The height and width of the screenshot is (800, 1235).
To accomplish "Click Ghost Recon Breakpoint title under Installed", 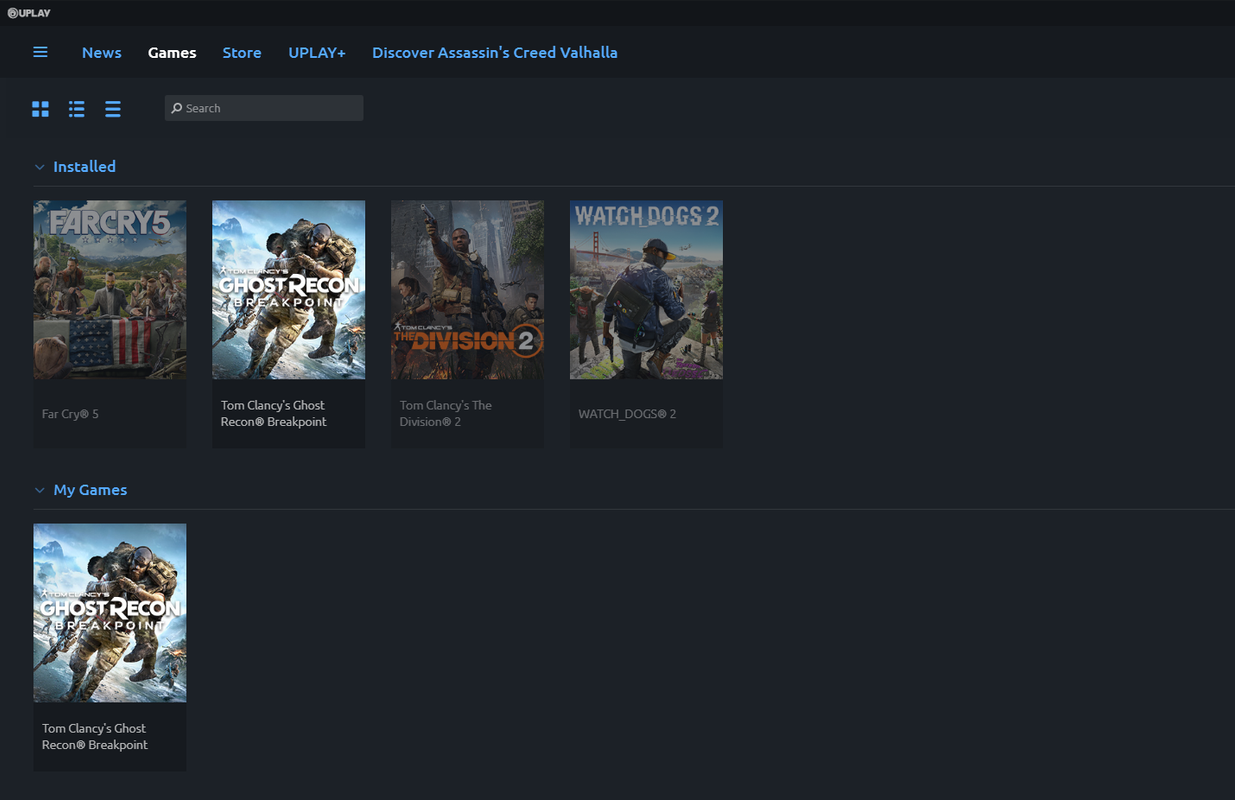I will (274, 414).
